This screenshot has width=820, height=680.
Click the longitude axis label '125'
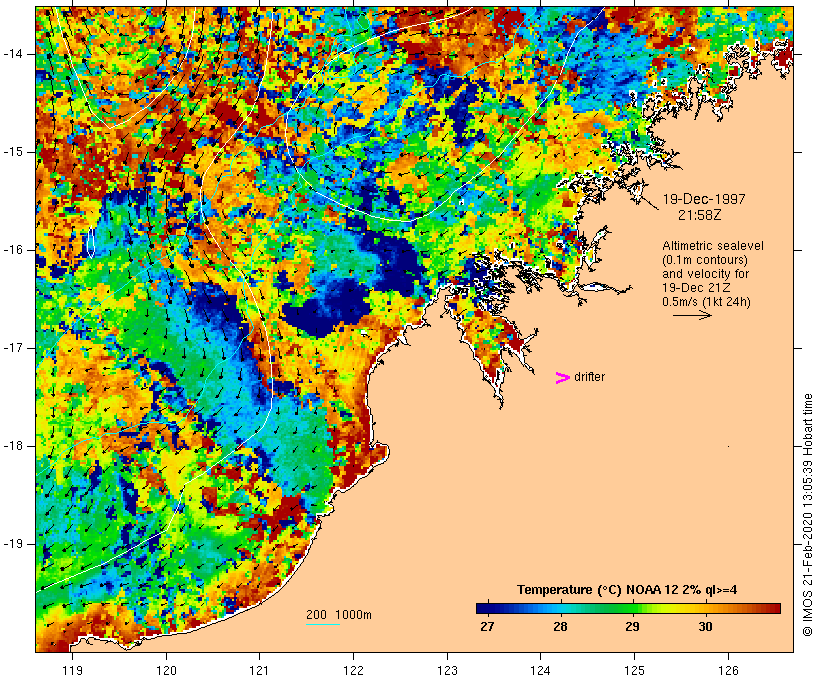(634, 670)
